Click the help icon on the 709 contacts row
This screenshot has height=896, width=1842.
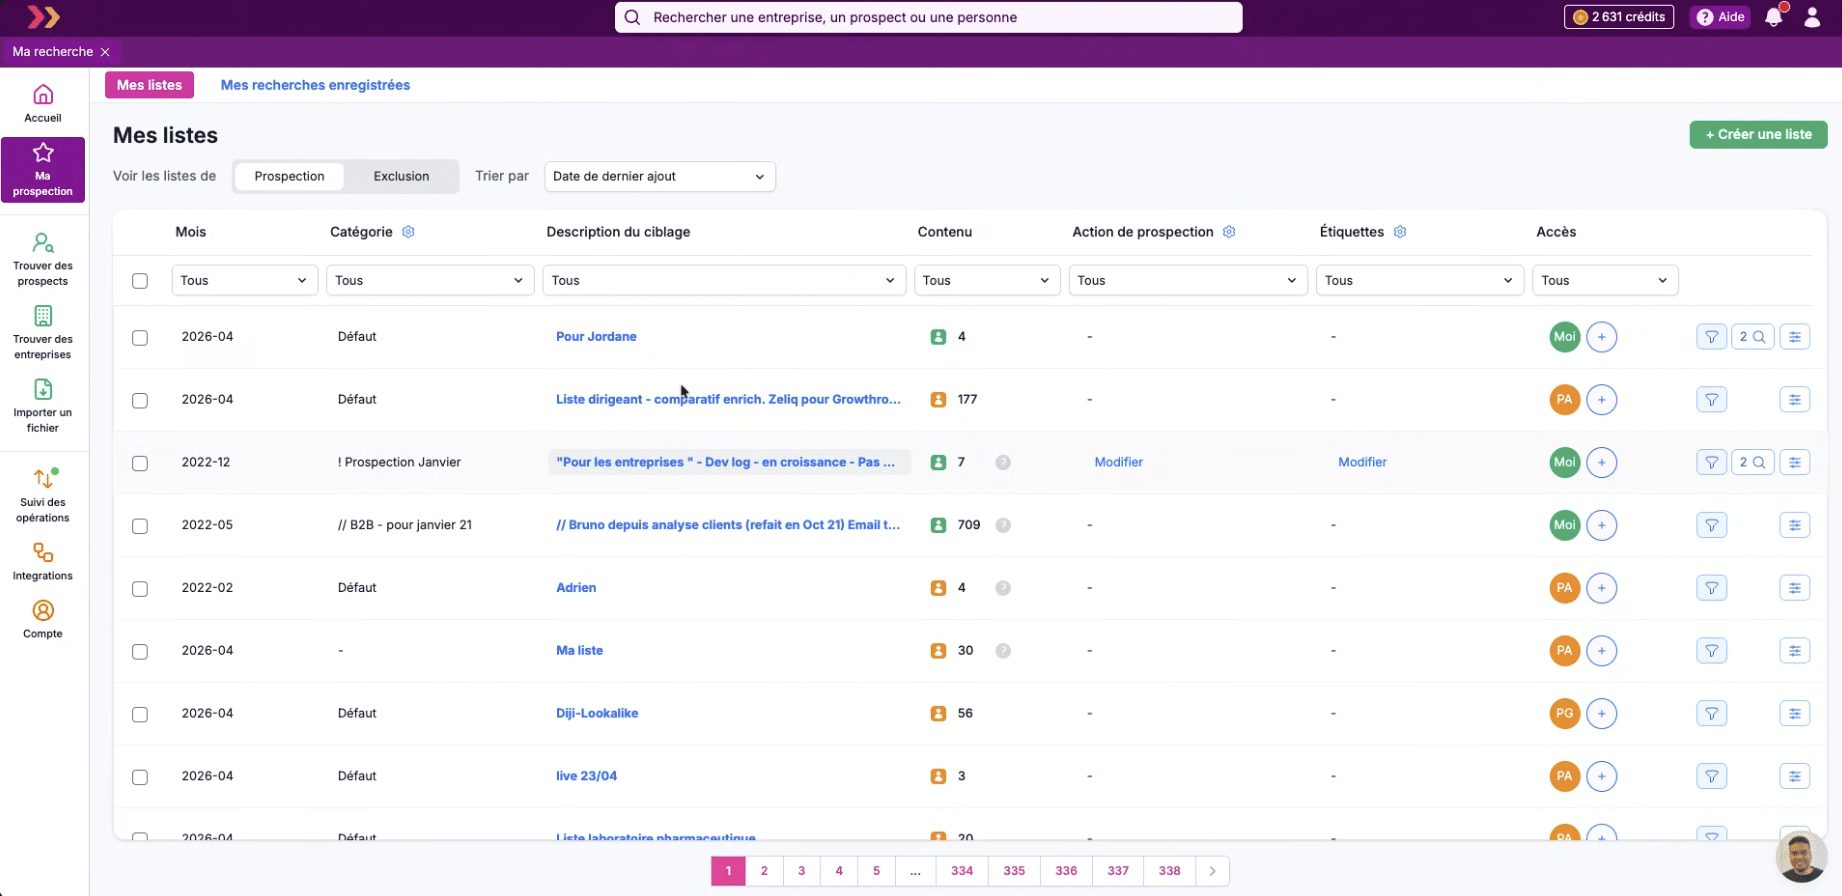point(1003,525)
